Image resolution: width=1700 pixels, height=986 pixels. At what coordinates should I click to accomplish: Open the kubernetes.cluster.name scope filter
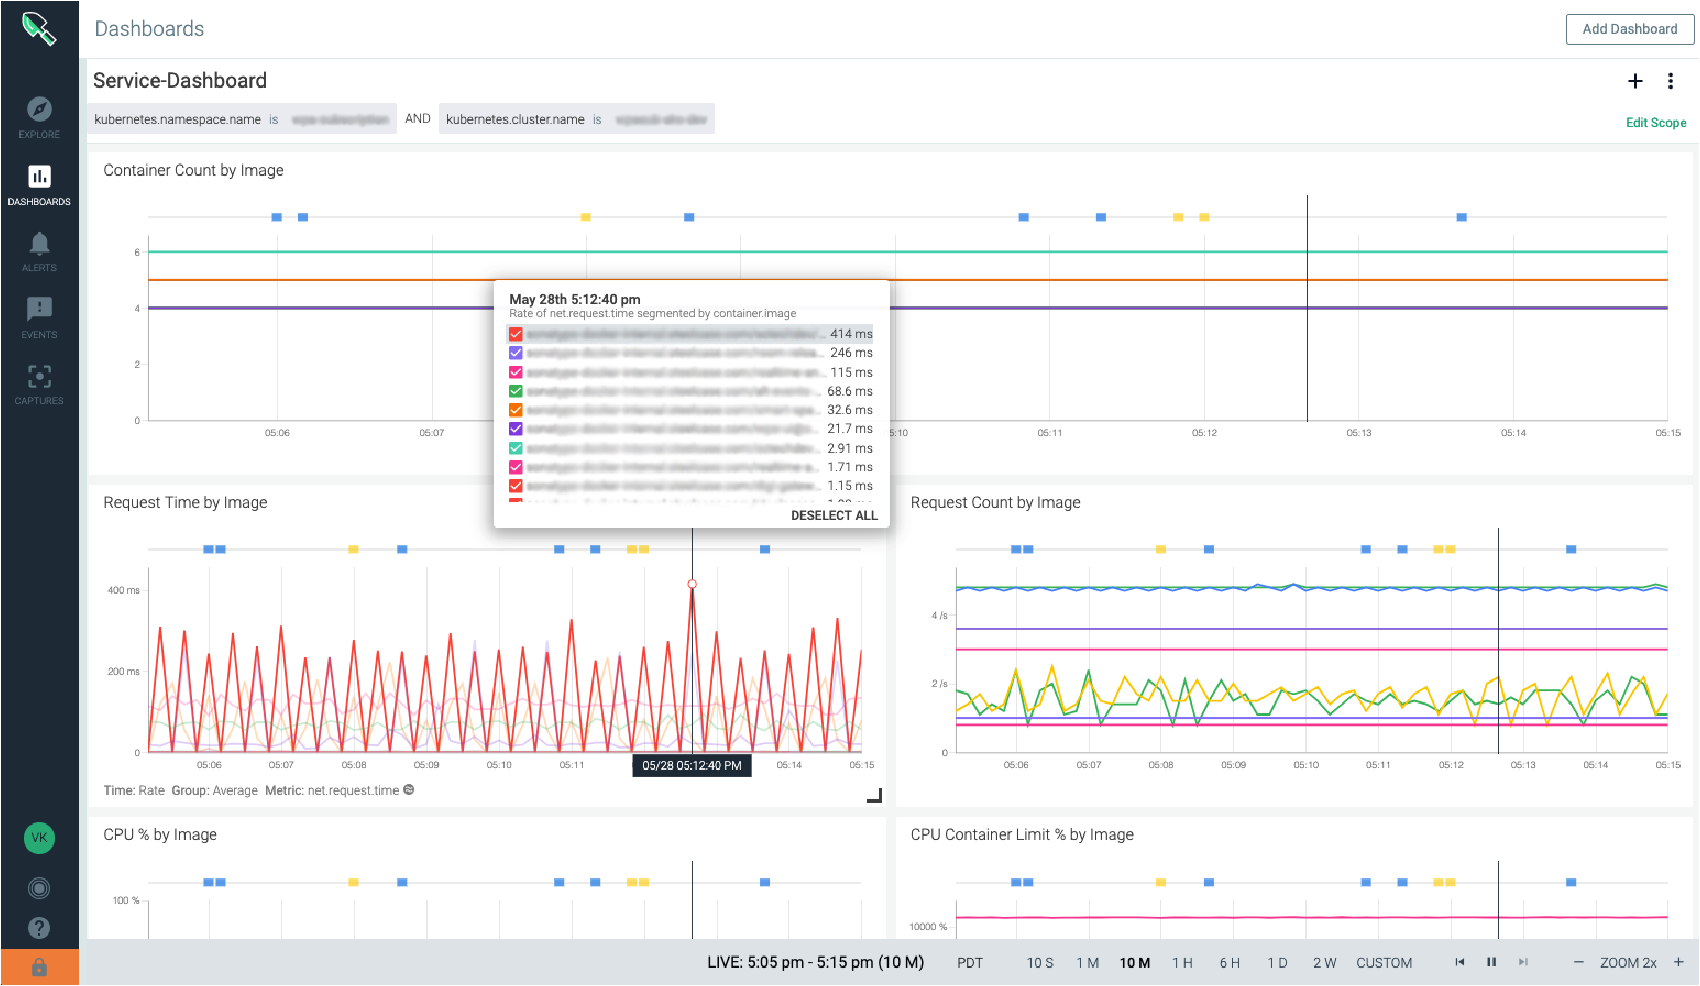click(576, 119)
